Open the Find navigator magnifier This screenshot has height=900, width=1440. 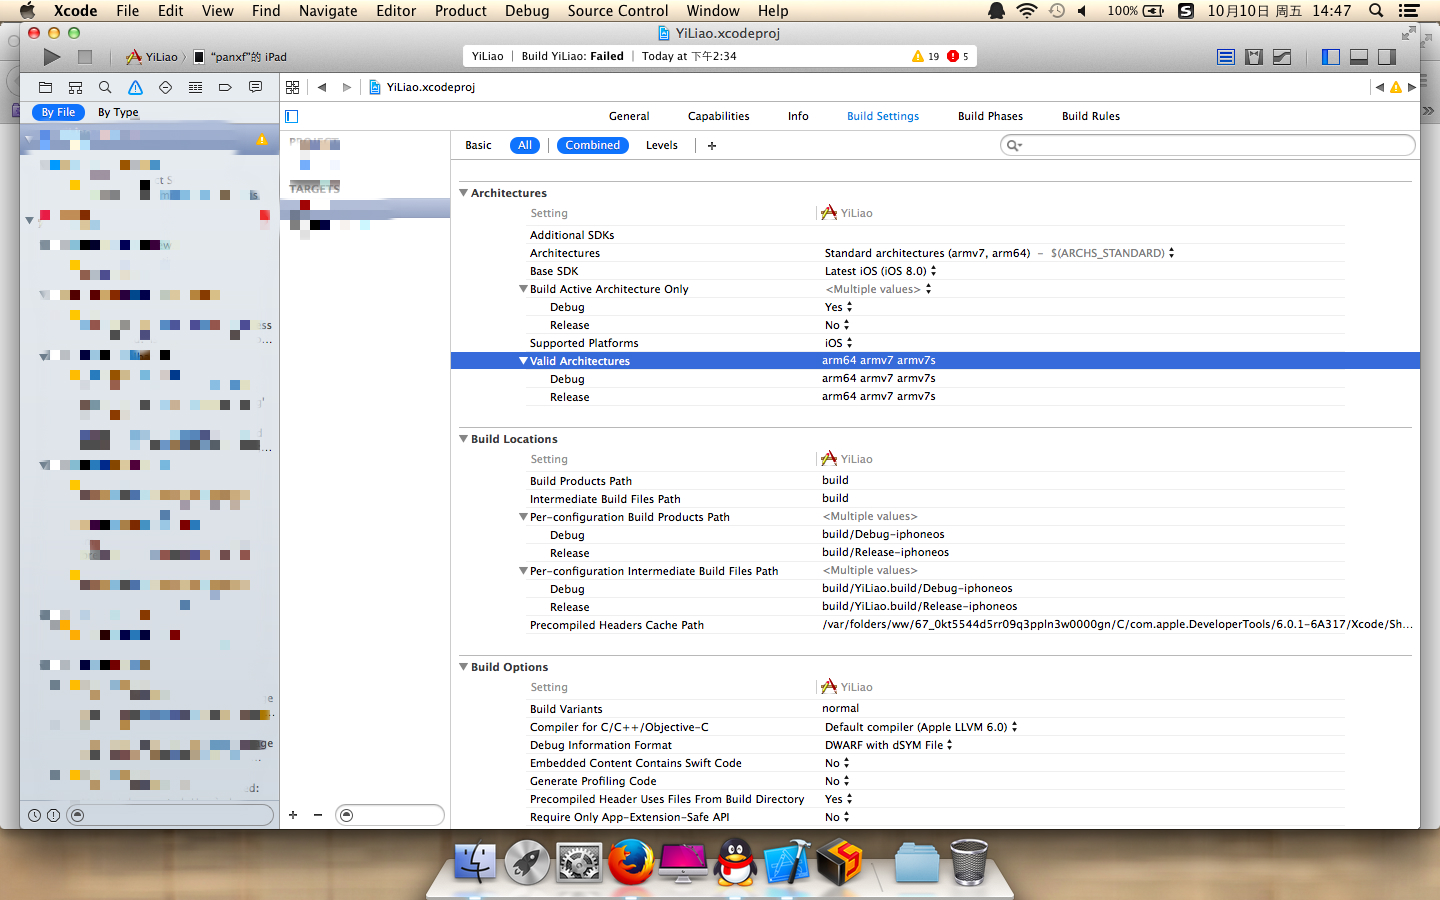click(105, 87)
